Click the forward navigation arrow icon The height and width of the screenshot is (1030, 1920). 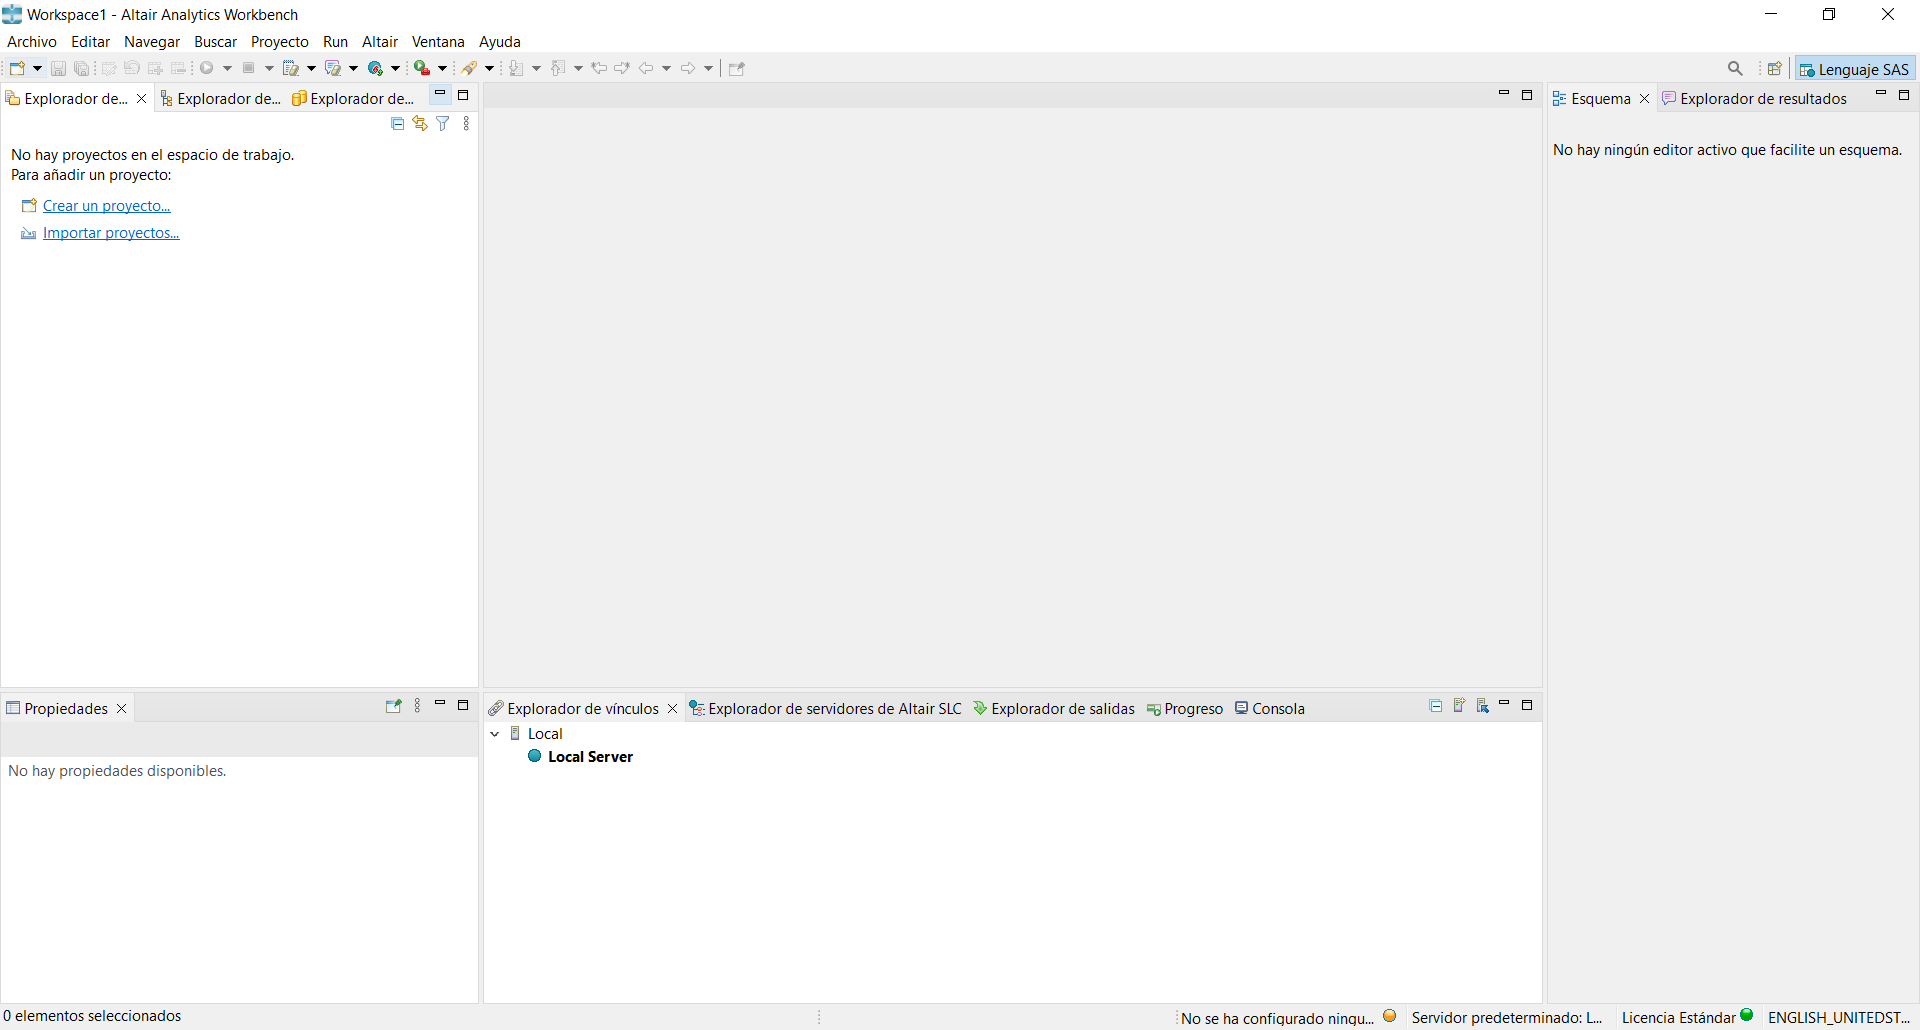pyautogui.click(x=688, y=68)
